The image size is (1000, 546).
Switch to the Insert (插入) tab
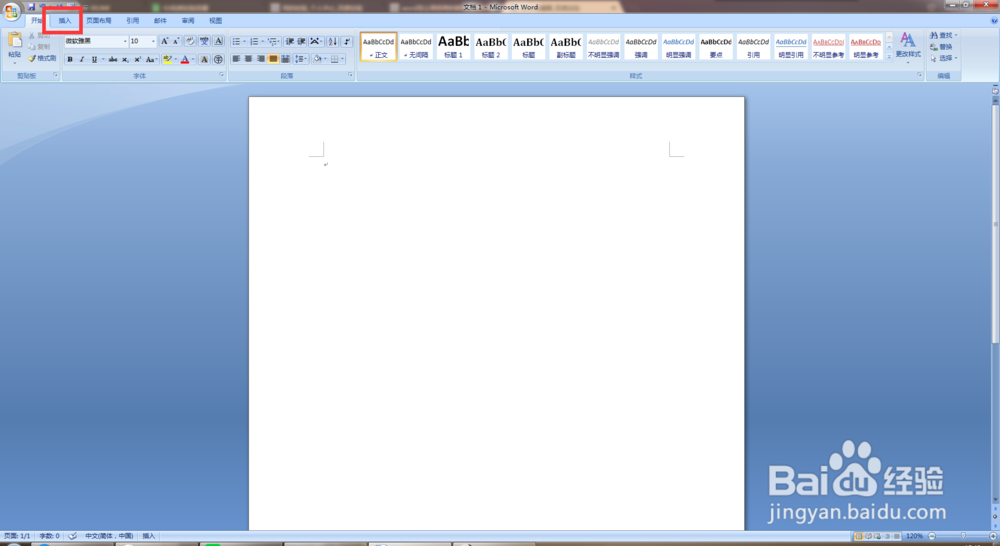click(65, 21)
